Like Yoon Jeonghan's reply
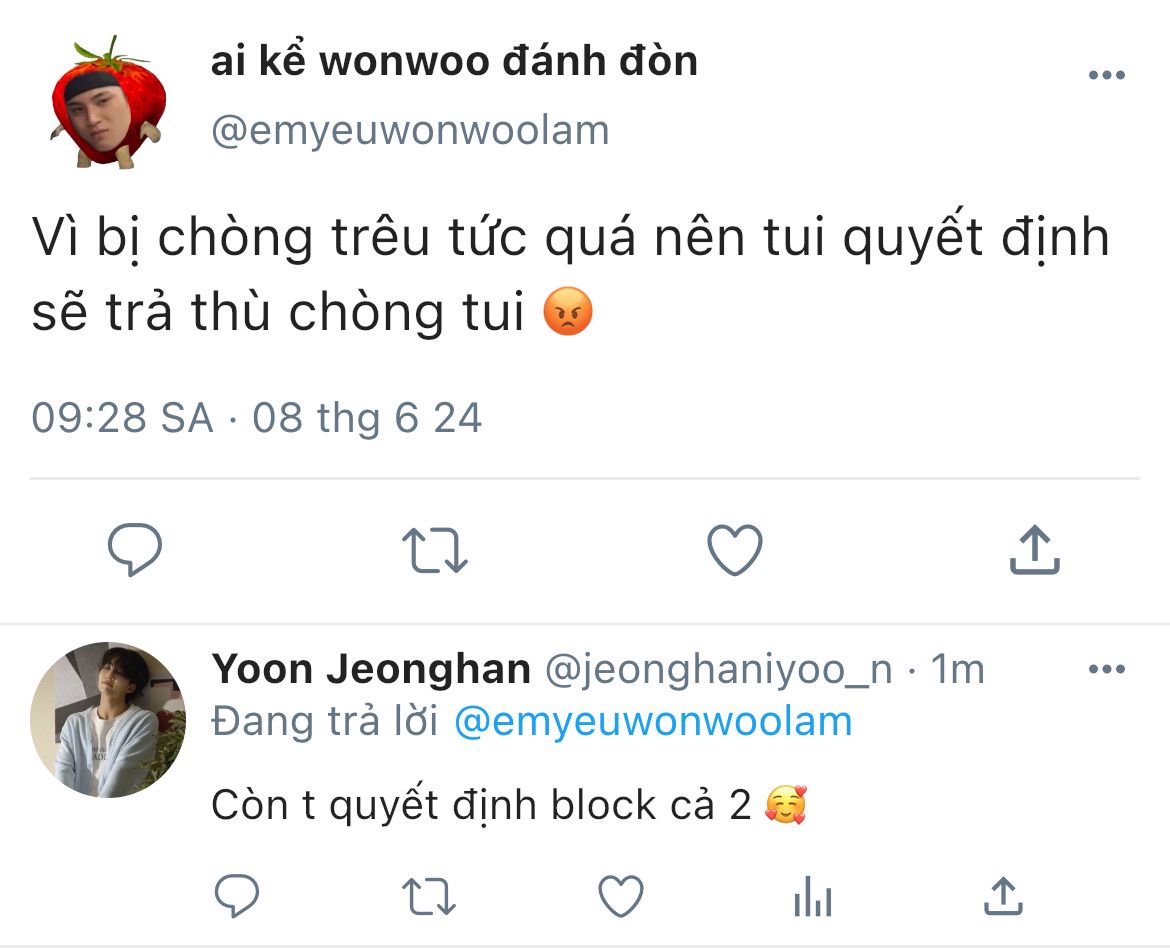The image size is (1170, 948). [622, 896]
